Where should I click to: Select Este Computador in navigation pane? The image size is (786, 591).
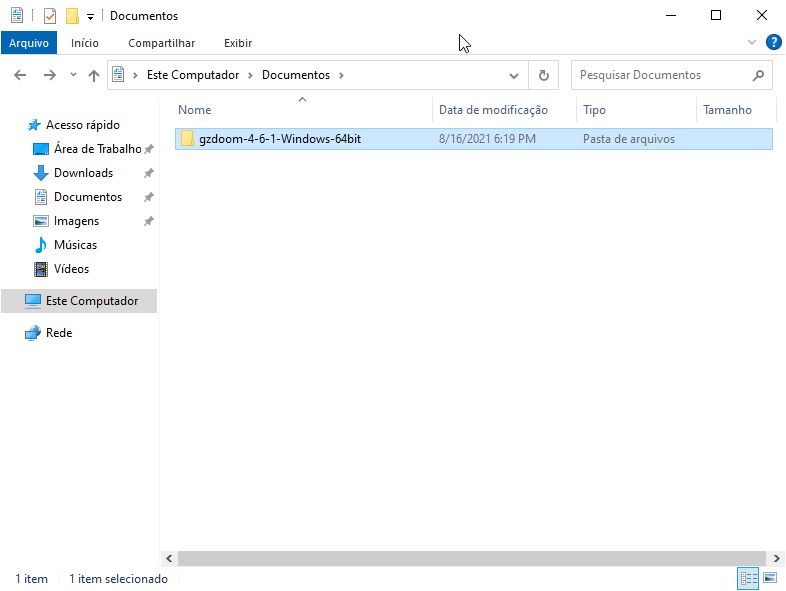coord(79,301)
